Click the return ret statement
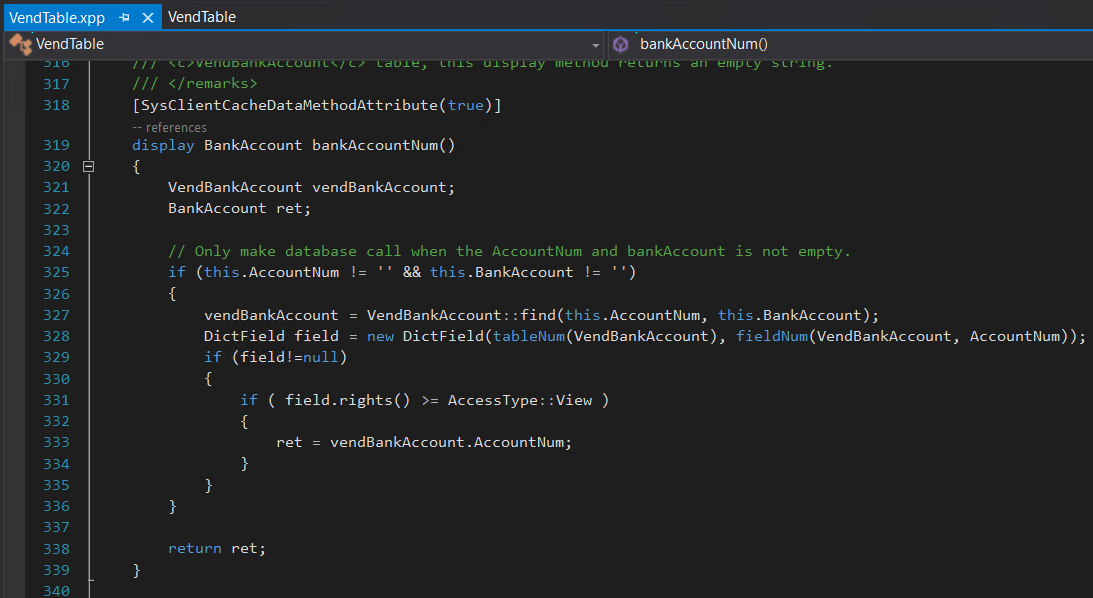The image size is (1093, 598). (217, 549)
